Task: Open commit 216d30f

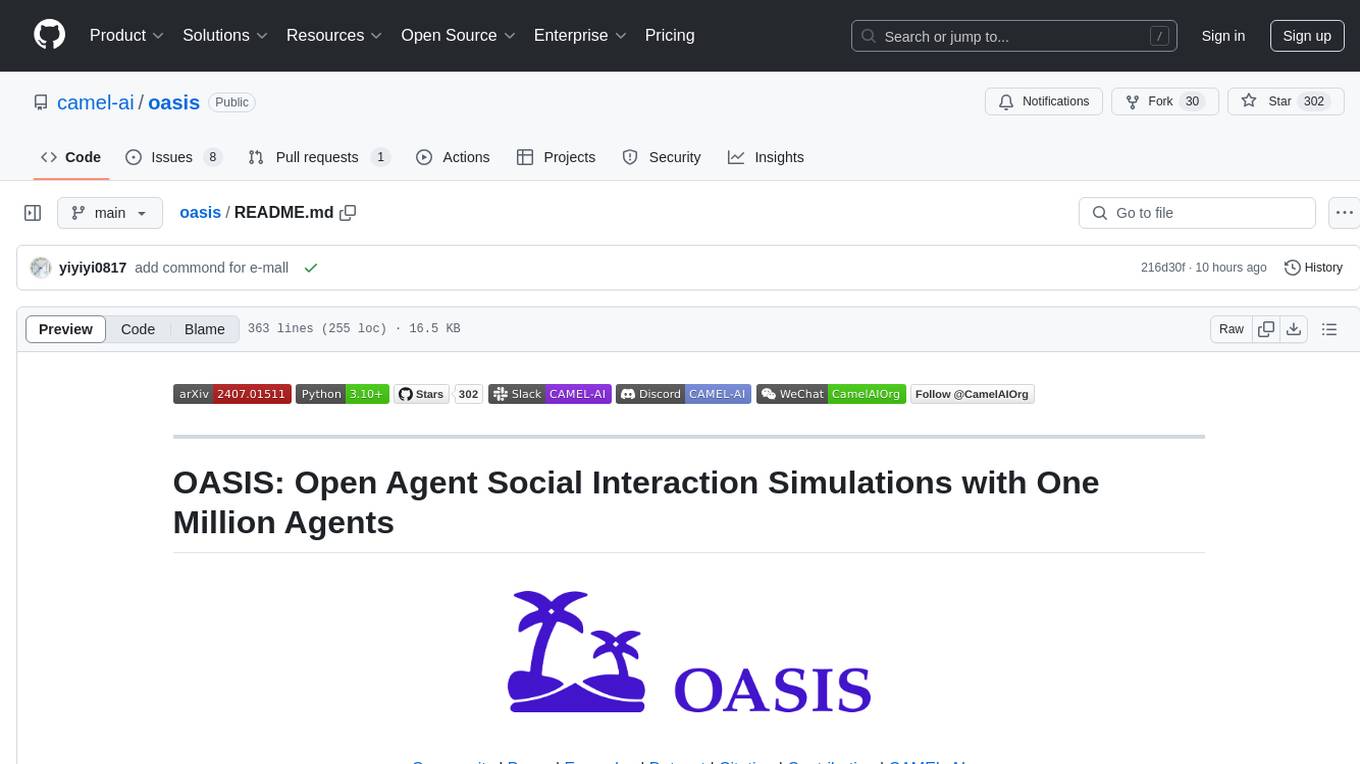Action: [1163, 267]
